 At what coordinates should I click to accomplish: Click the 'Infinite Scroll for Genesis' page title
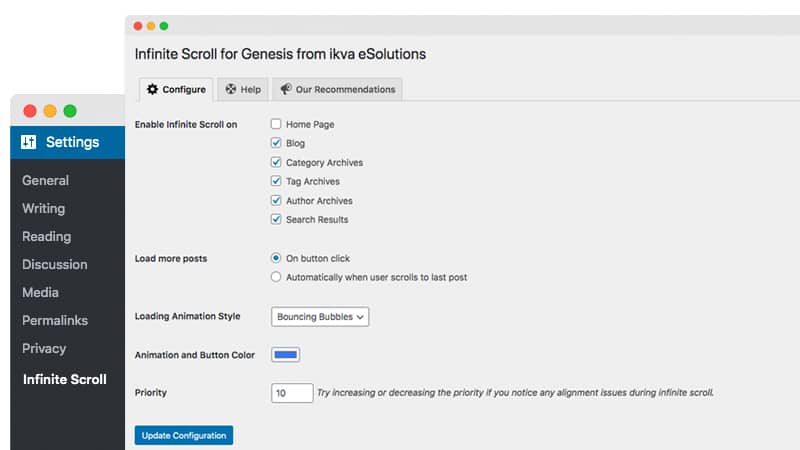(280, 54)
